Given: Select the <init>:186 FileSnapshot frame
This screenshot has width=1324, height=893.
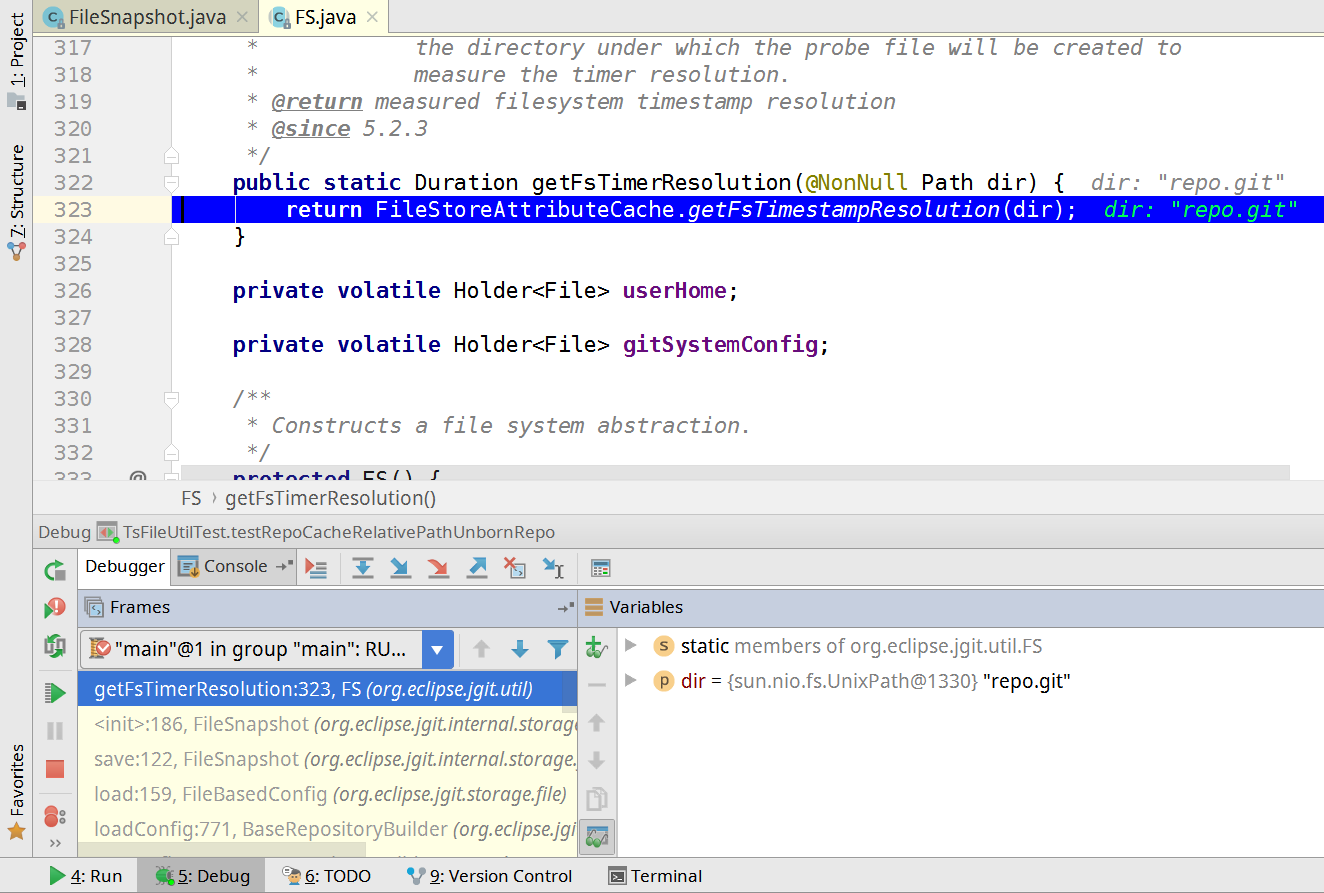Looking at the screenshot, I should (327, 724).
